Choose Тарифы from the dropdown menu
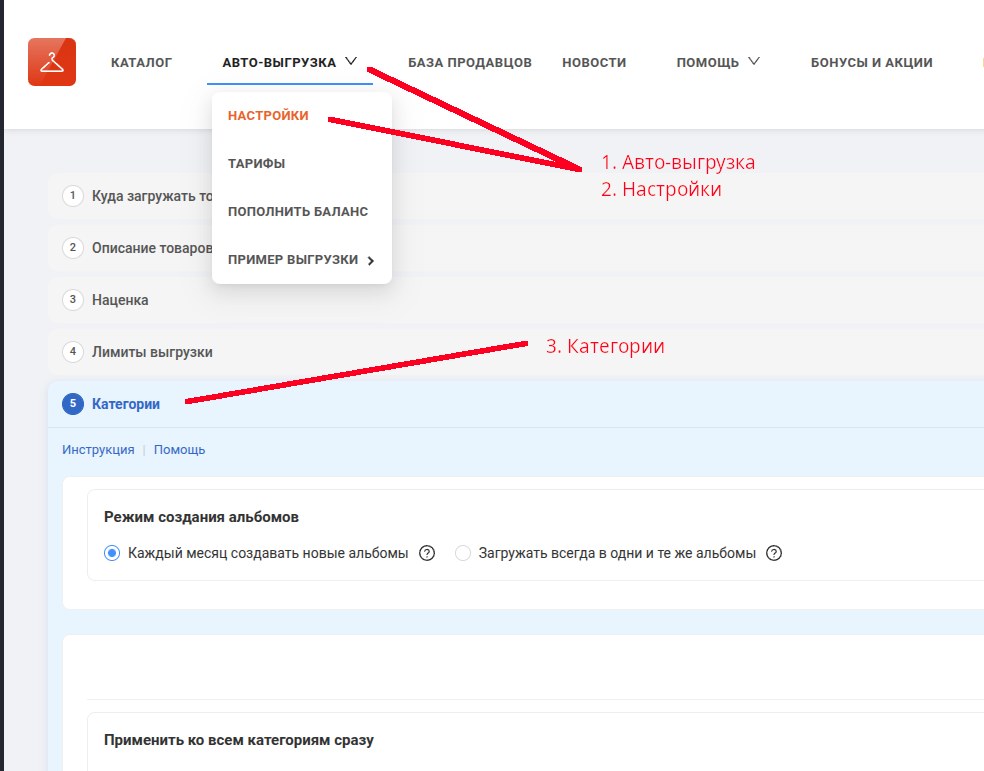 (x=256, y=164)
